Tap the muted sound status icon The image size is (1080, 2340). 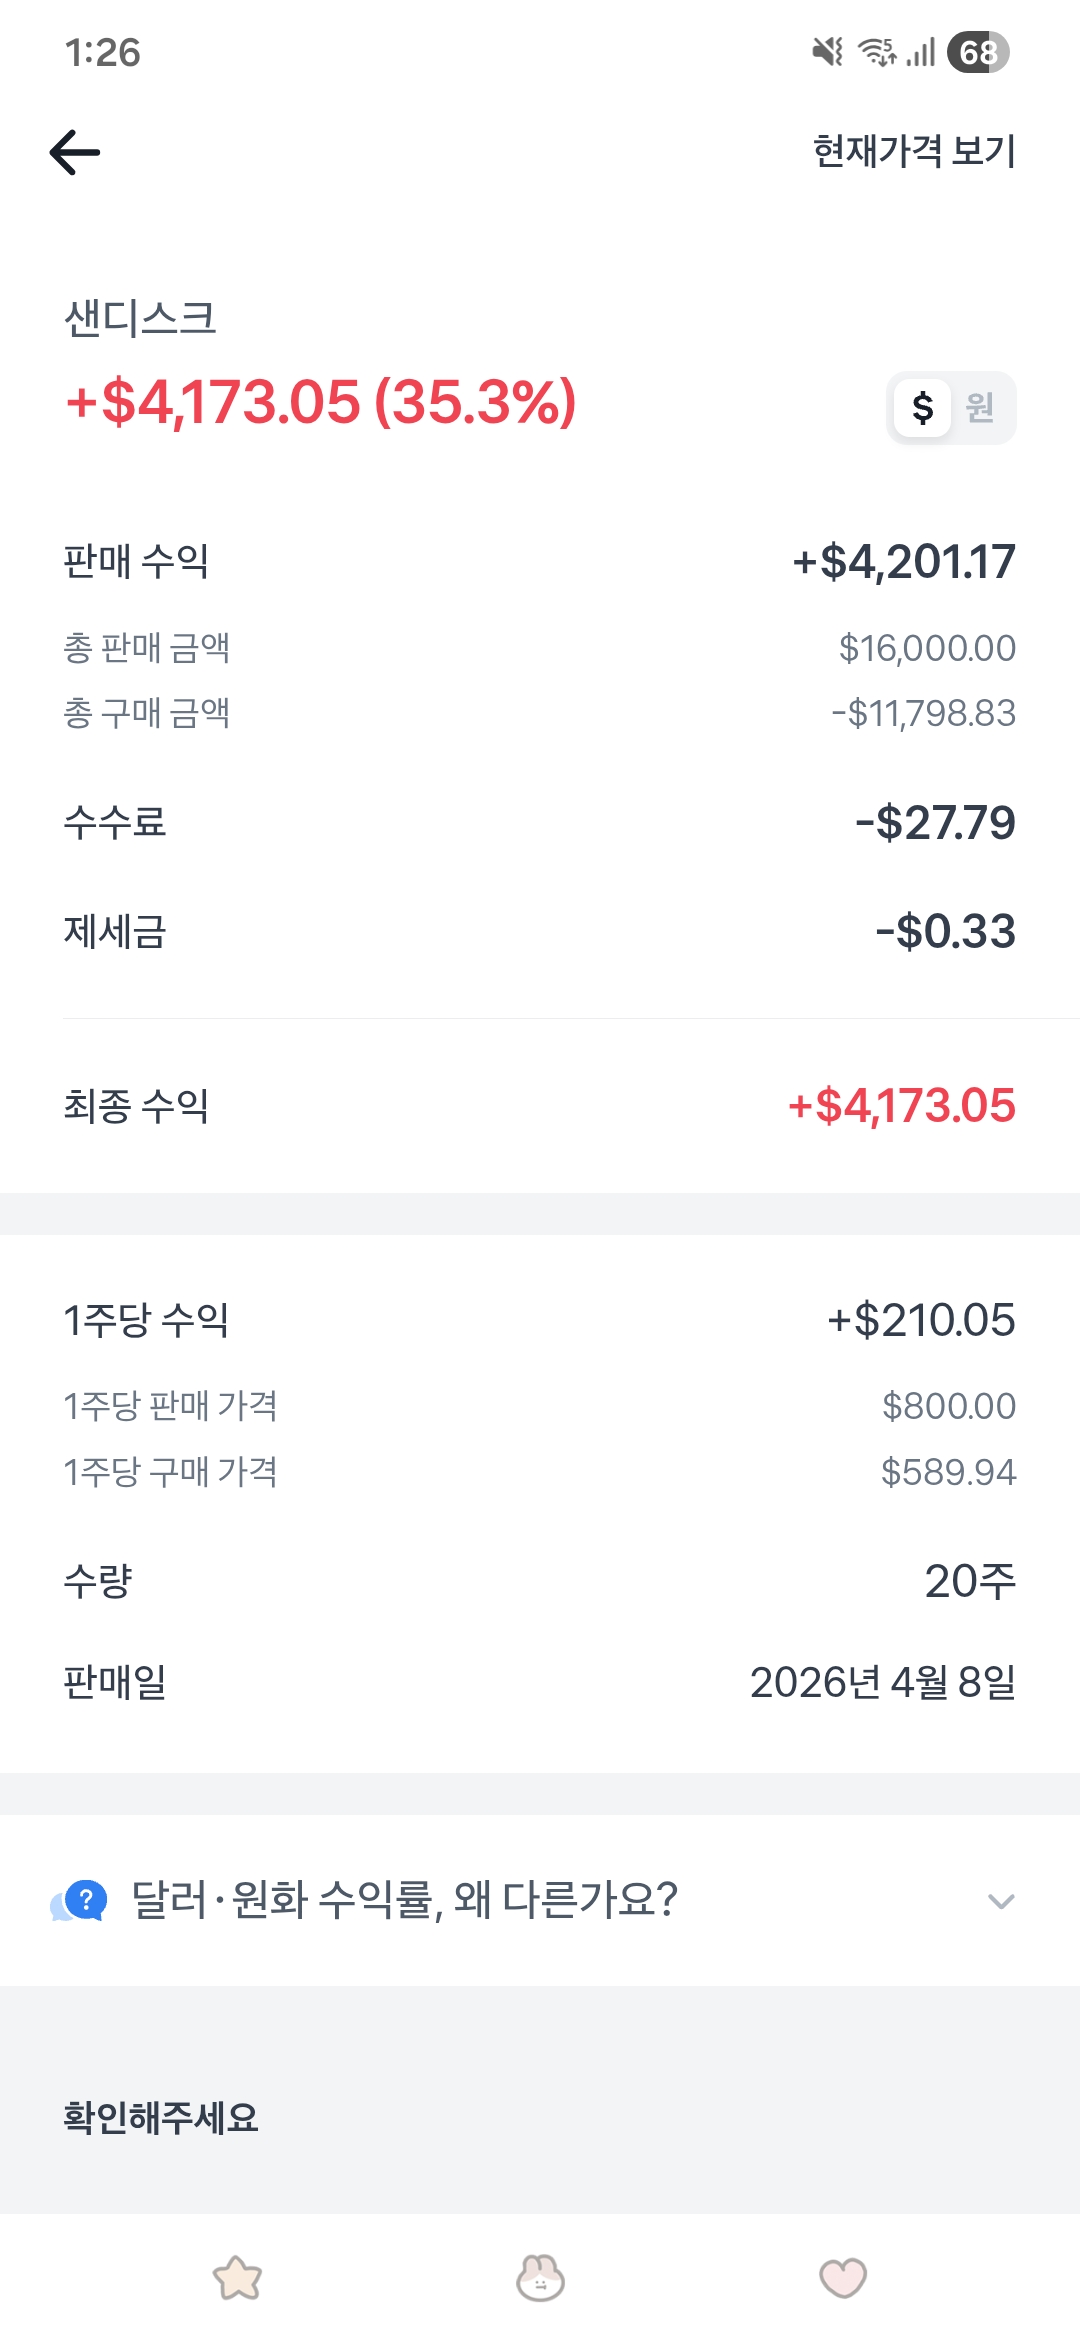coord(827,52)
